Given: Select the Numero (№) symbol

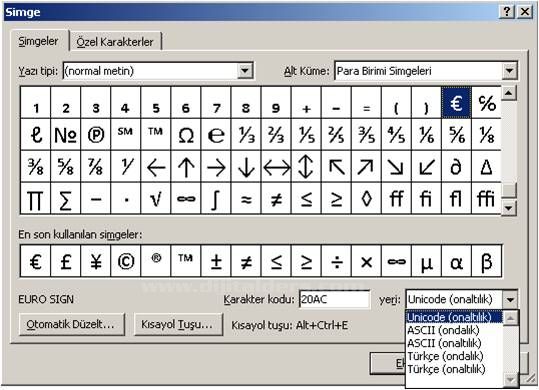Looking at the screenshot, I should 66,135.
